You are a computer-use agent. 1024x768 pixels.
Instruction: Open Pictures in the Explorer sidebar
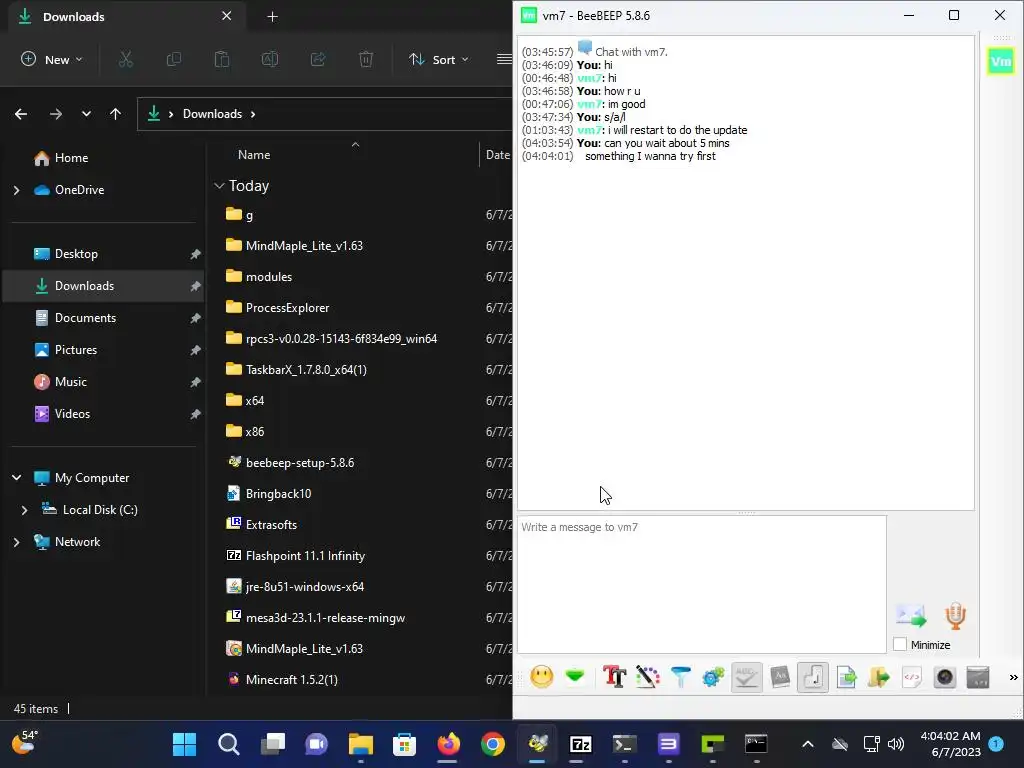pyautogui.click(x=66, y=350)
